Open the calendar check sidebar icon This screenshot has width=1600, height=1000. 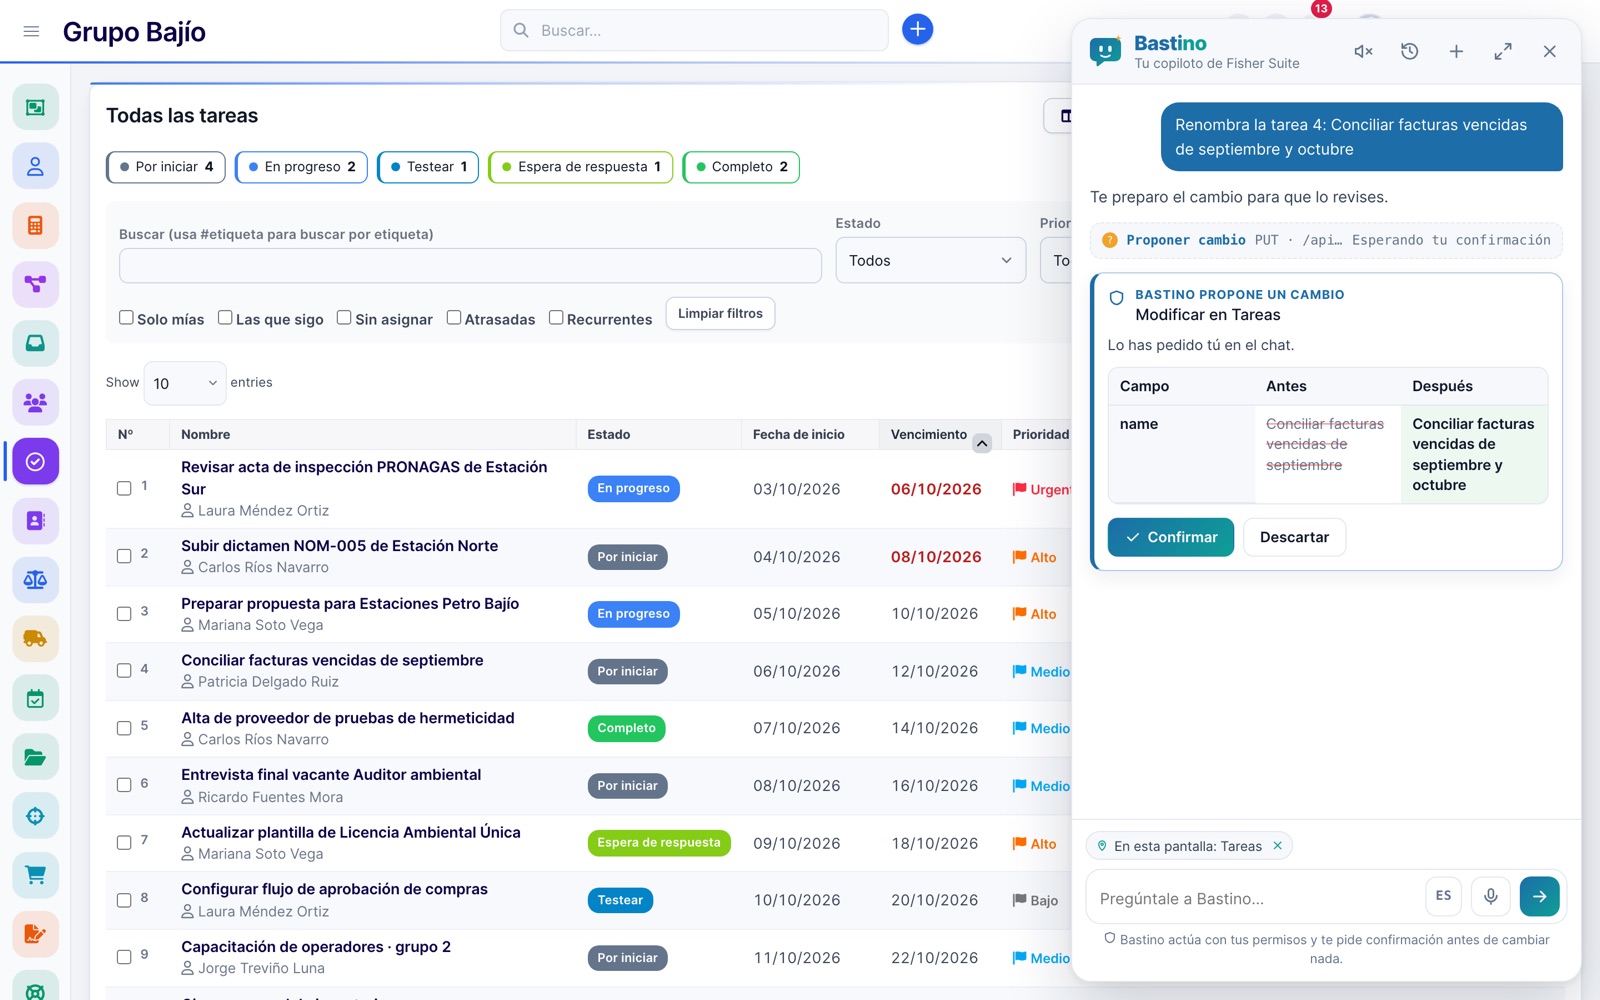35,698
